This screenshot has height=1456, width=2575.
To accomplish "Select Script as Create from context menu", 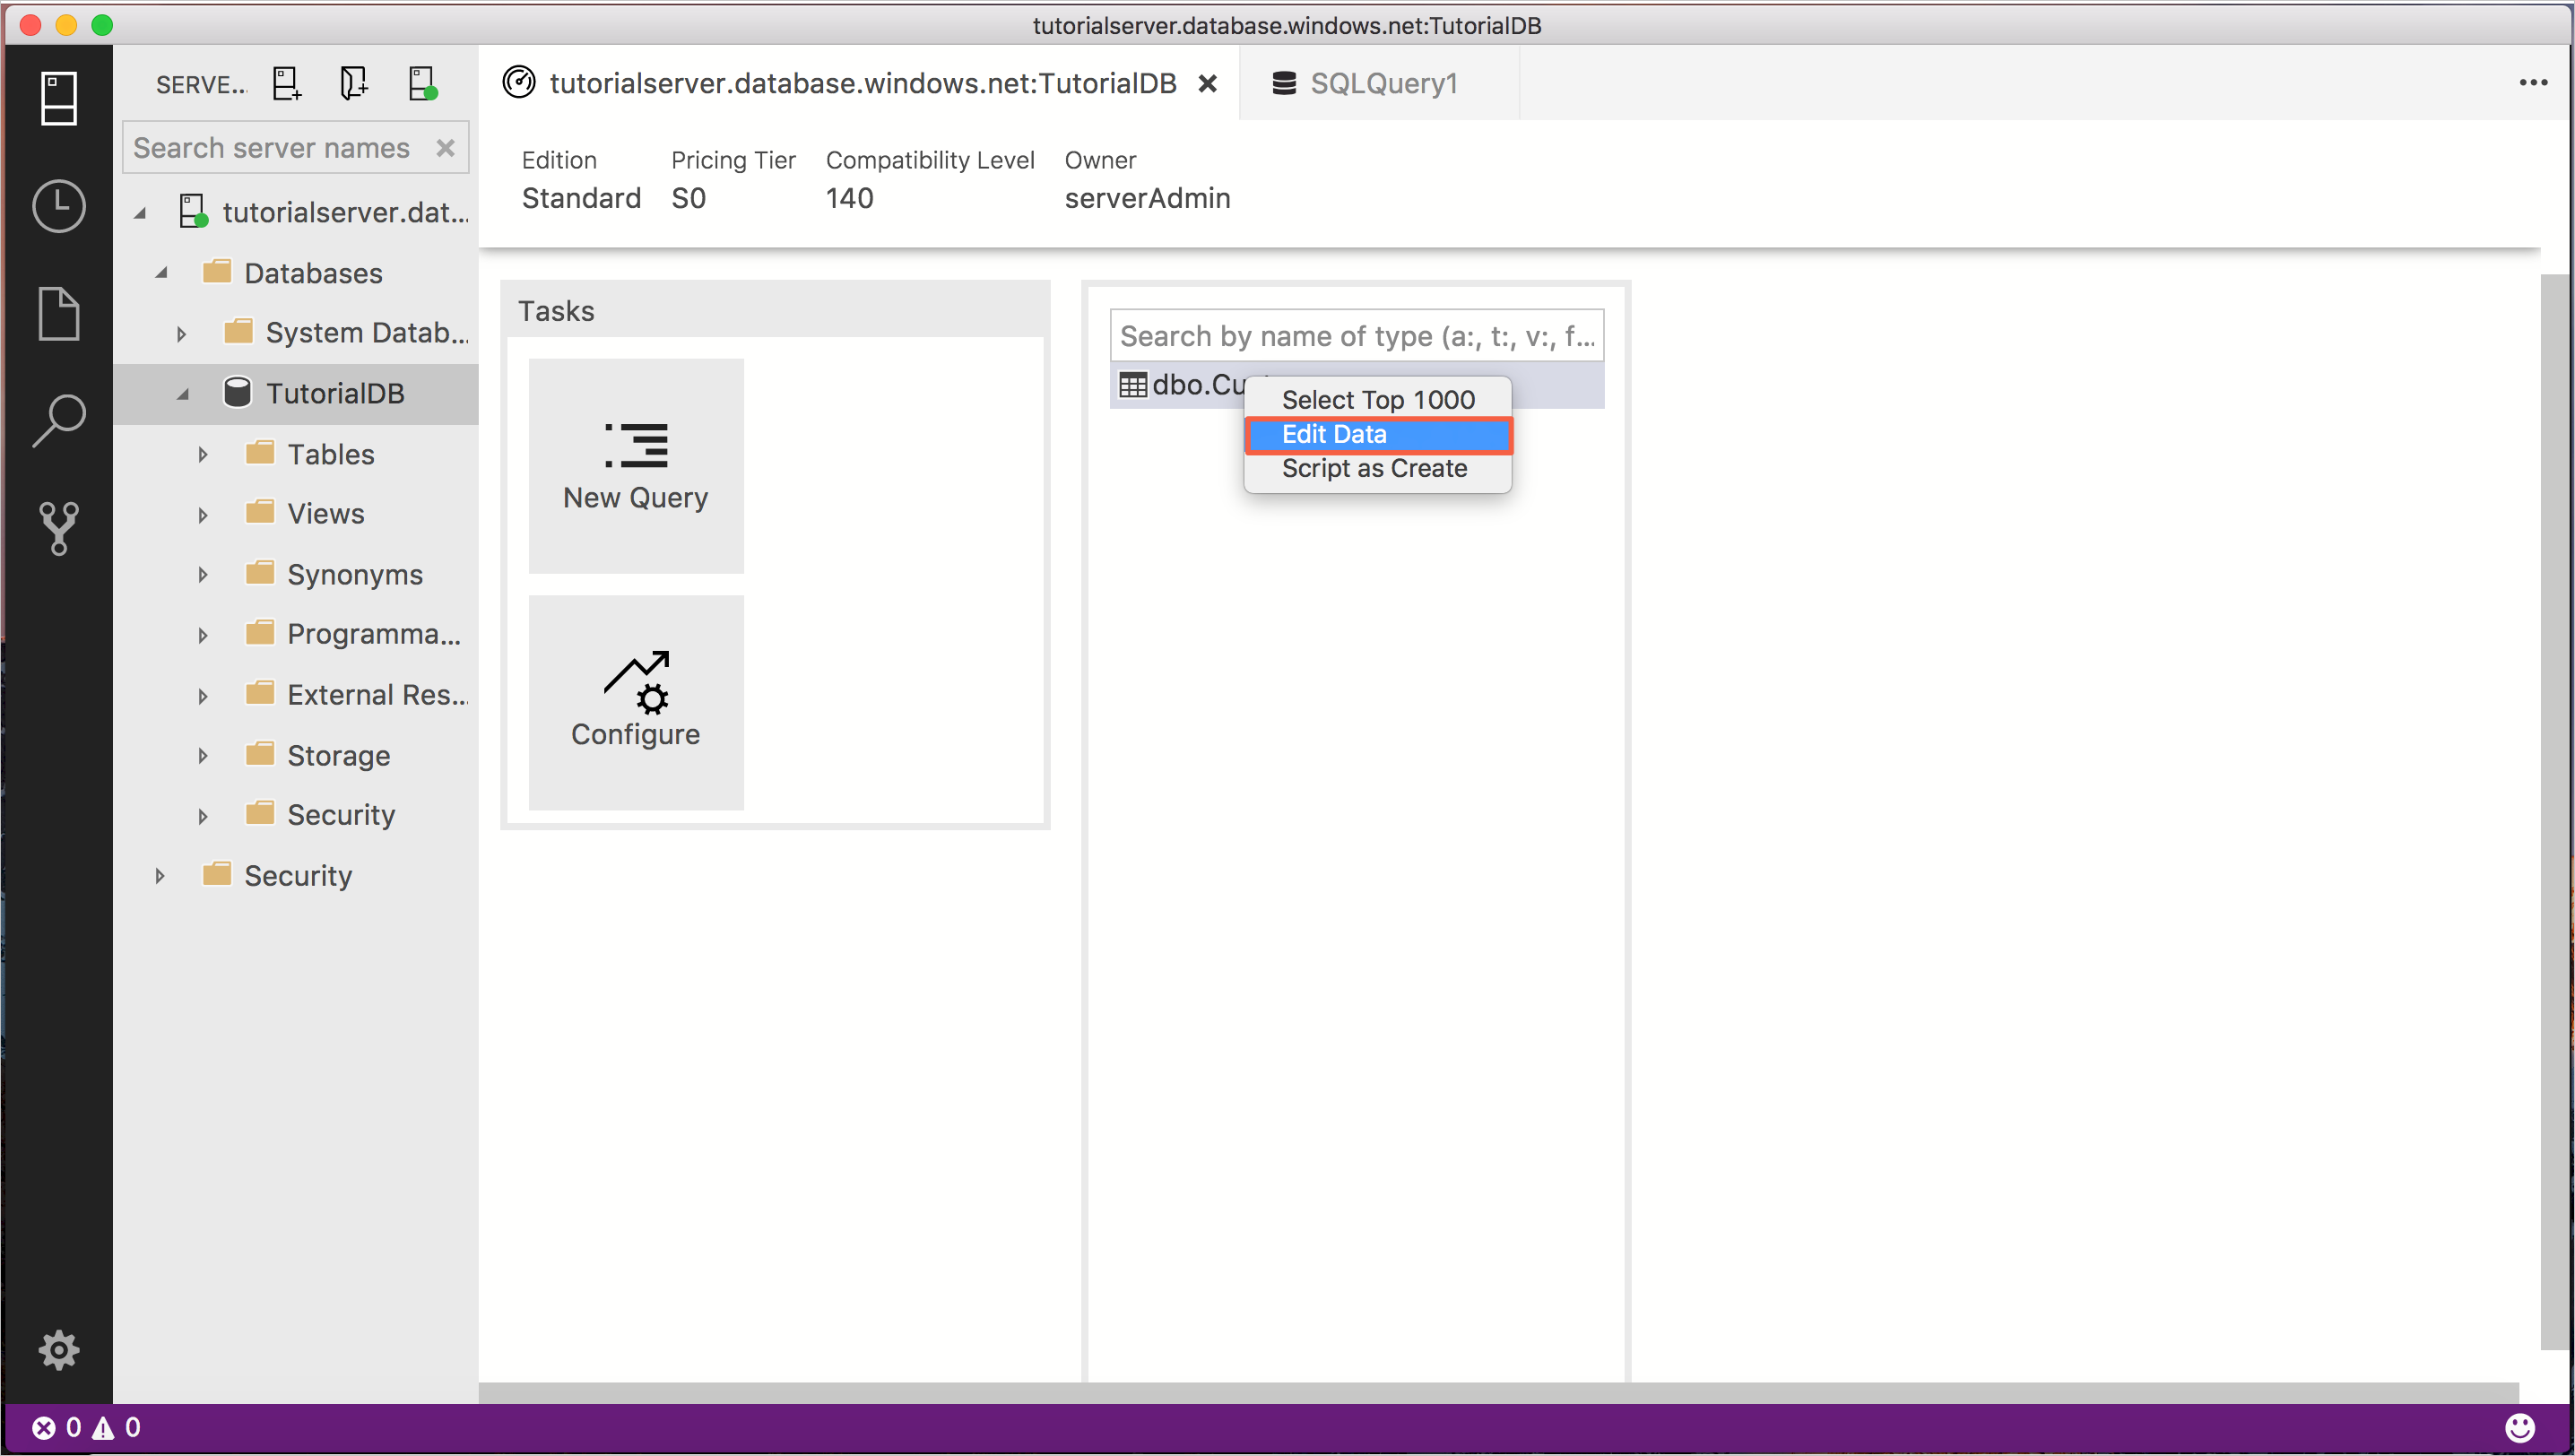I will pos(1374,467).
